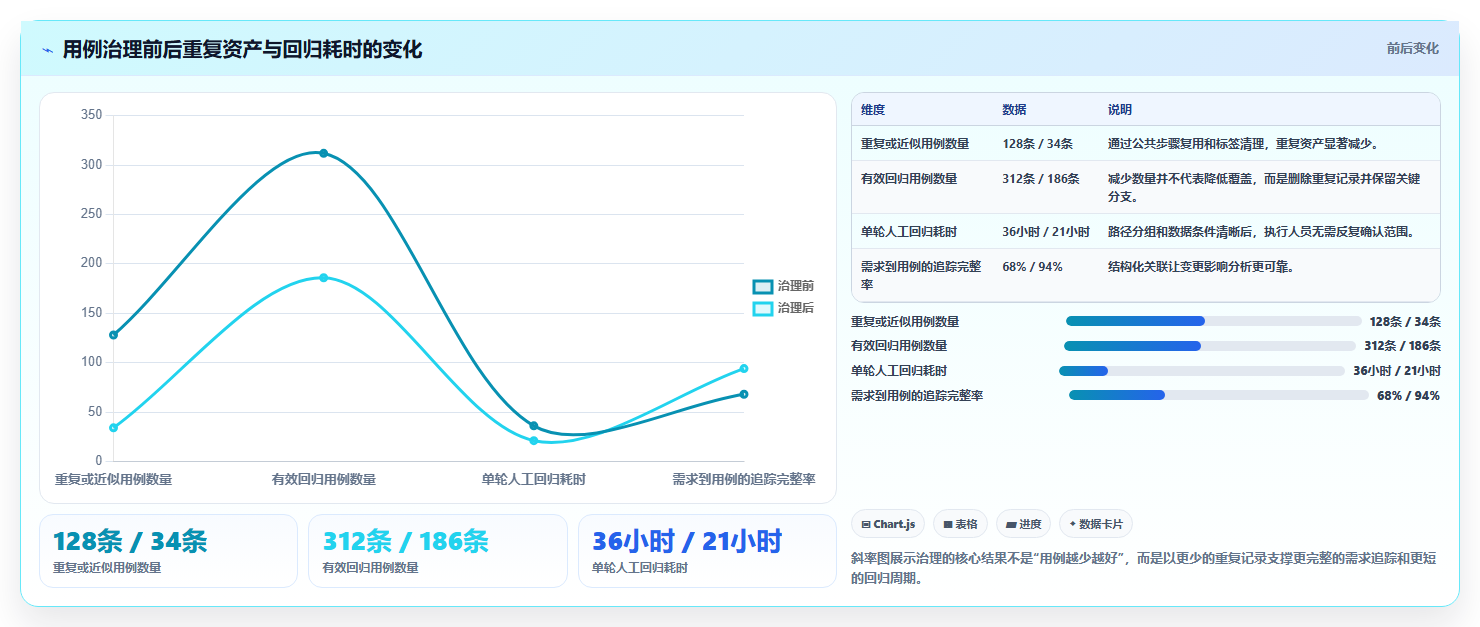1480x627 pixels.
Task: Click the 128条 / 34条 data card
Action: tap(168, 551)
